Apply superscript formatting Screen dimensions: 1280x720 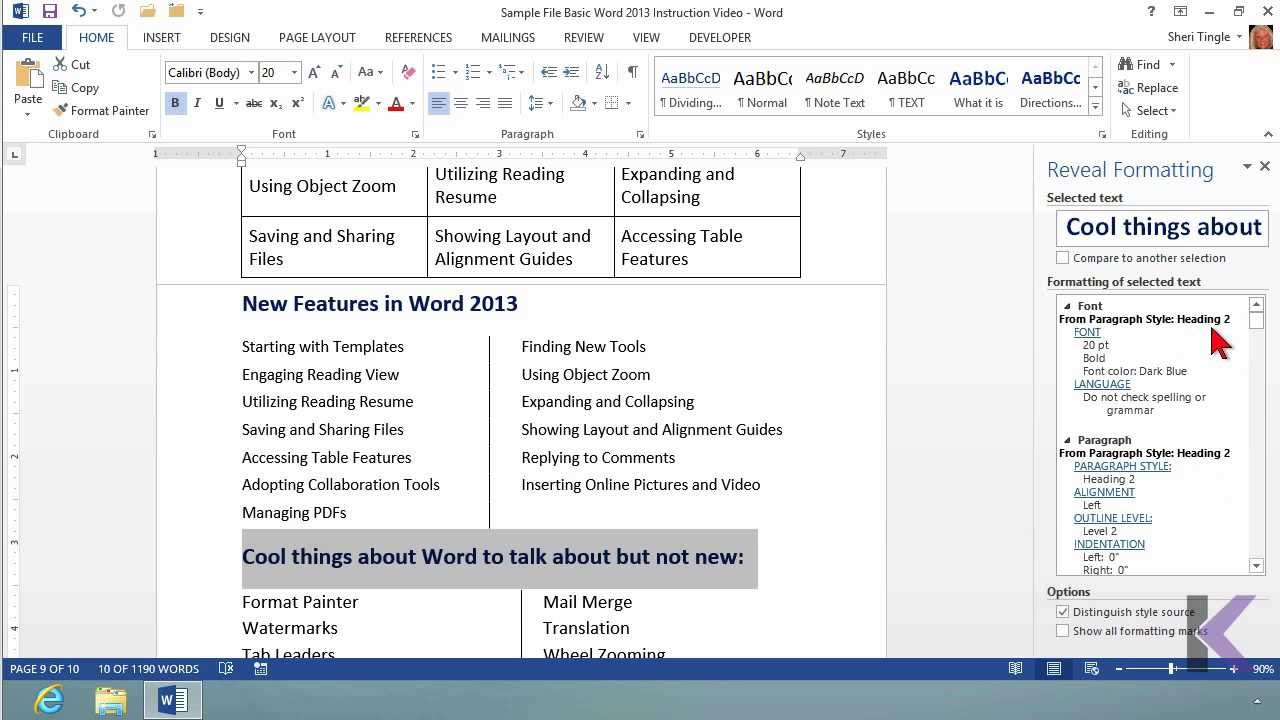tap(299, 103)
